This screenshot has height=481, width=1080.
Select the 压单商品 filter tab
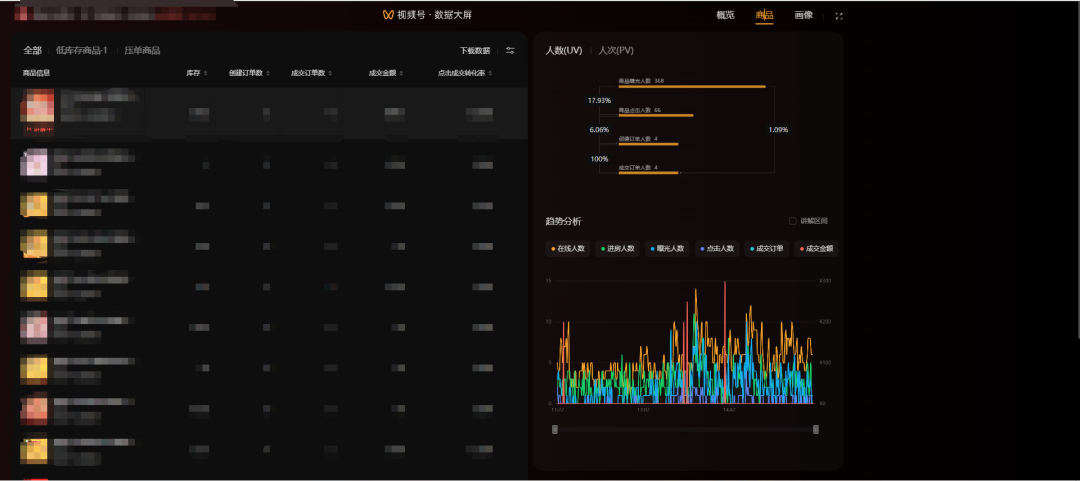[143, 50]
